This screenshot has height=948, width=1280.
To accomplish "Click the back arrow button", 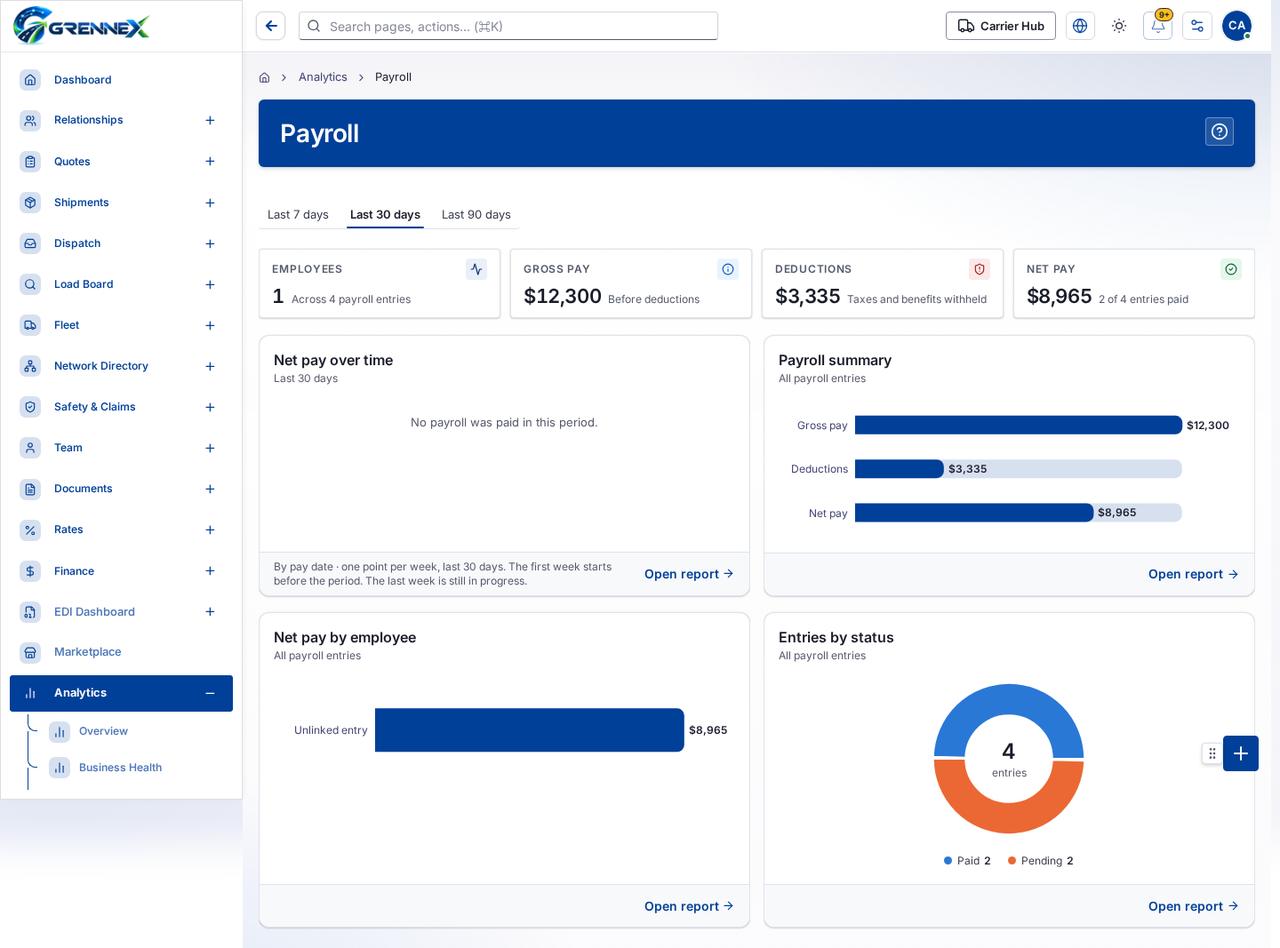I will tap(271, 26).
